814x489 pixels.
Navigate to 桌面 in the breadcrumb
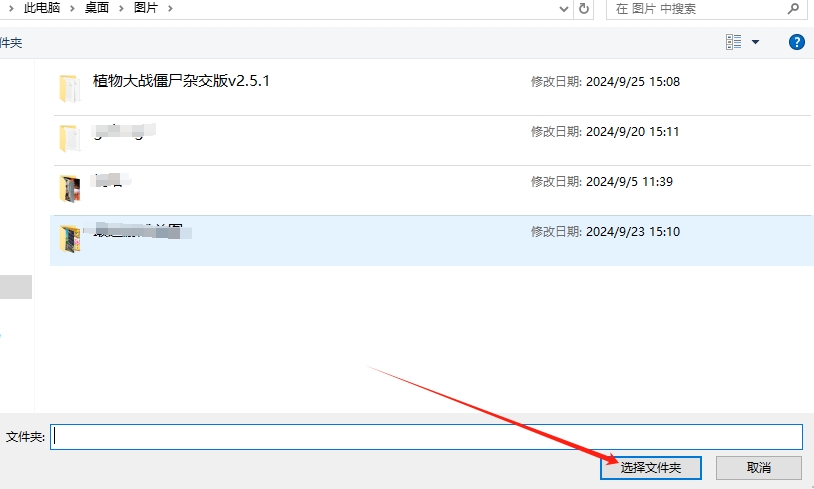pos(97,8)
